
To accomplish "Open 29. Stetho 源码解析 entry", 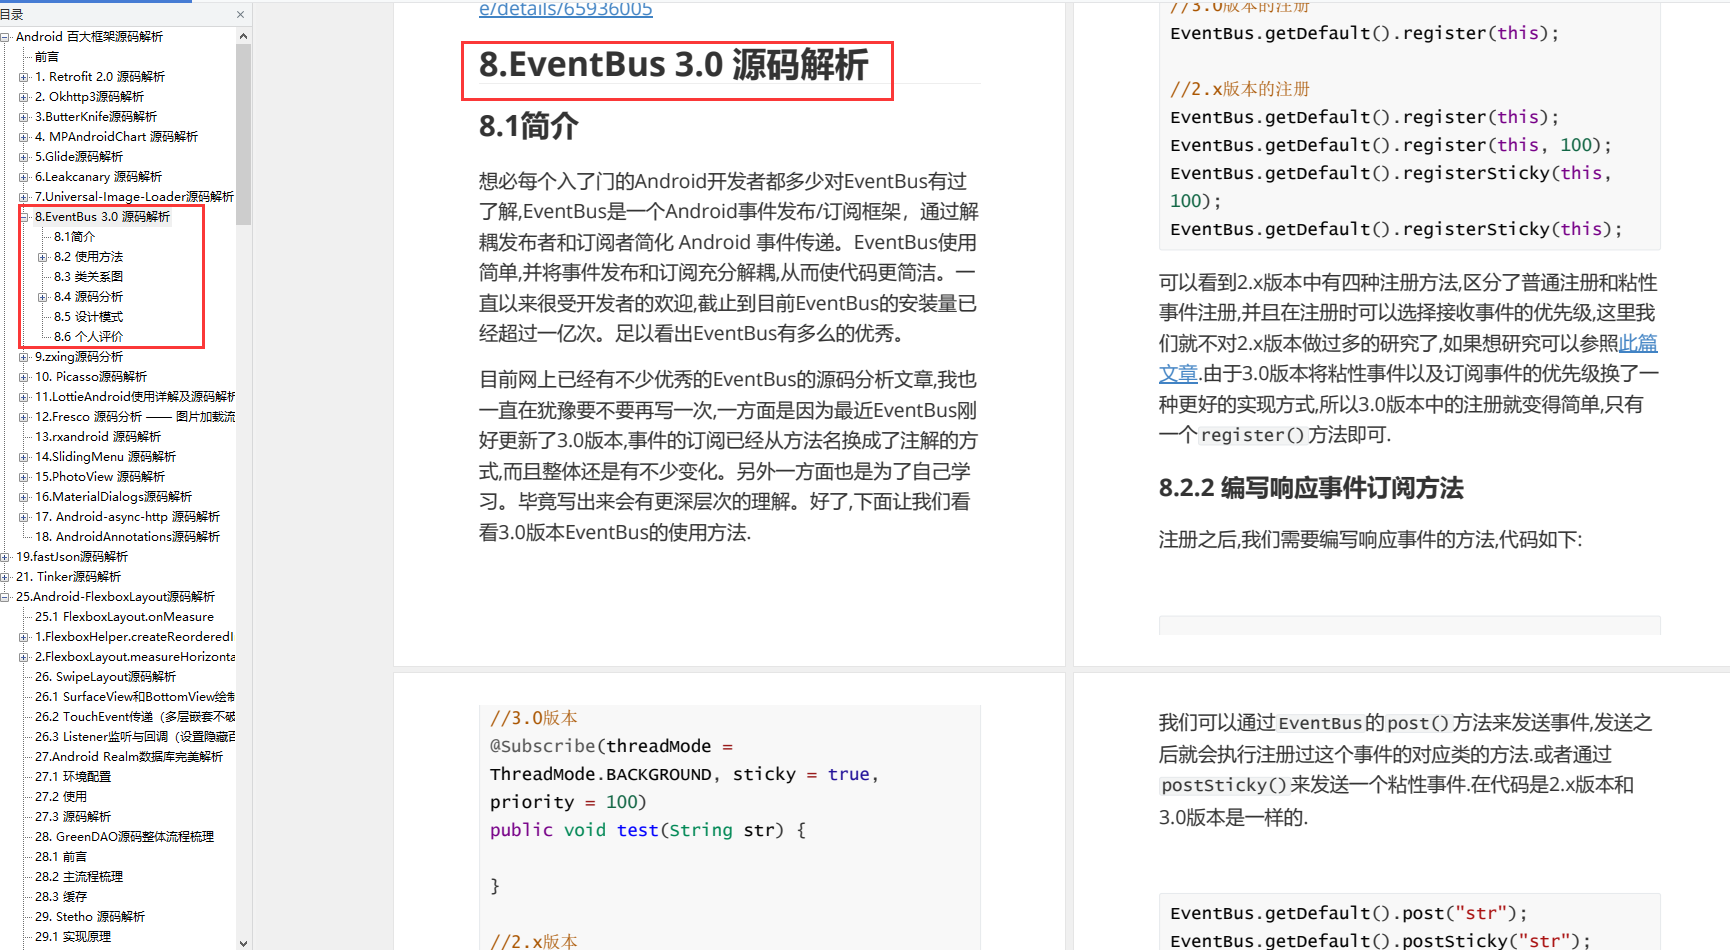I will coord(90,917).
